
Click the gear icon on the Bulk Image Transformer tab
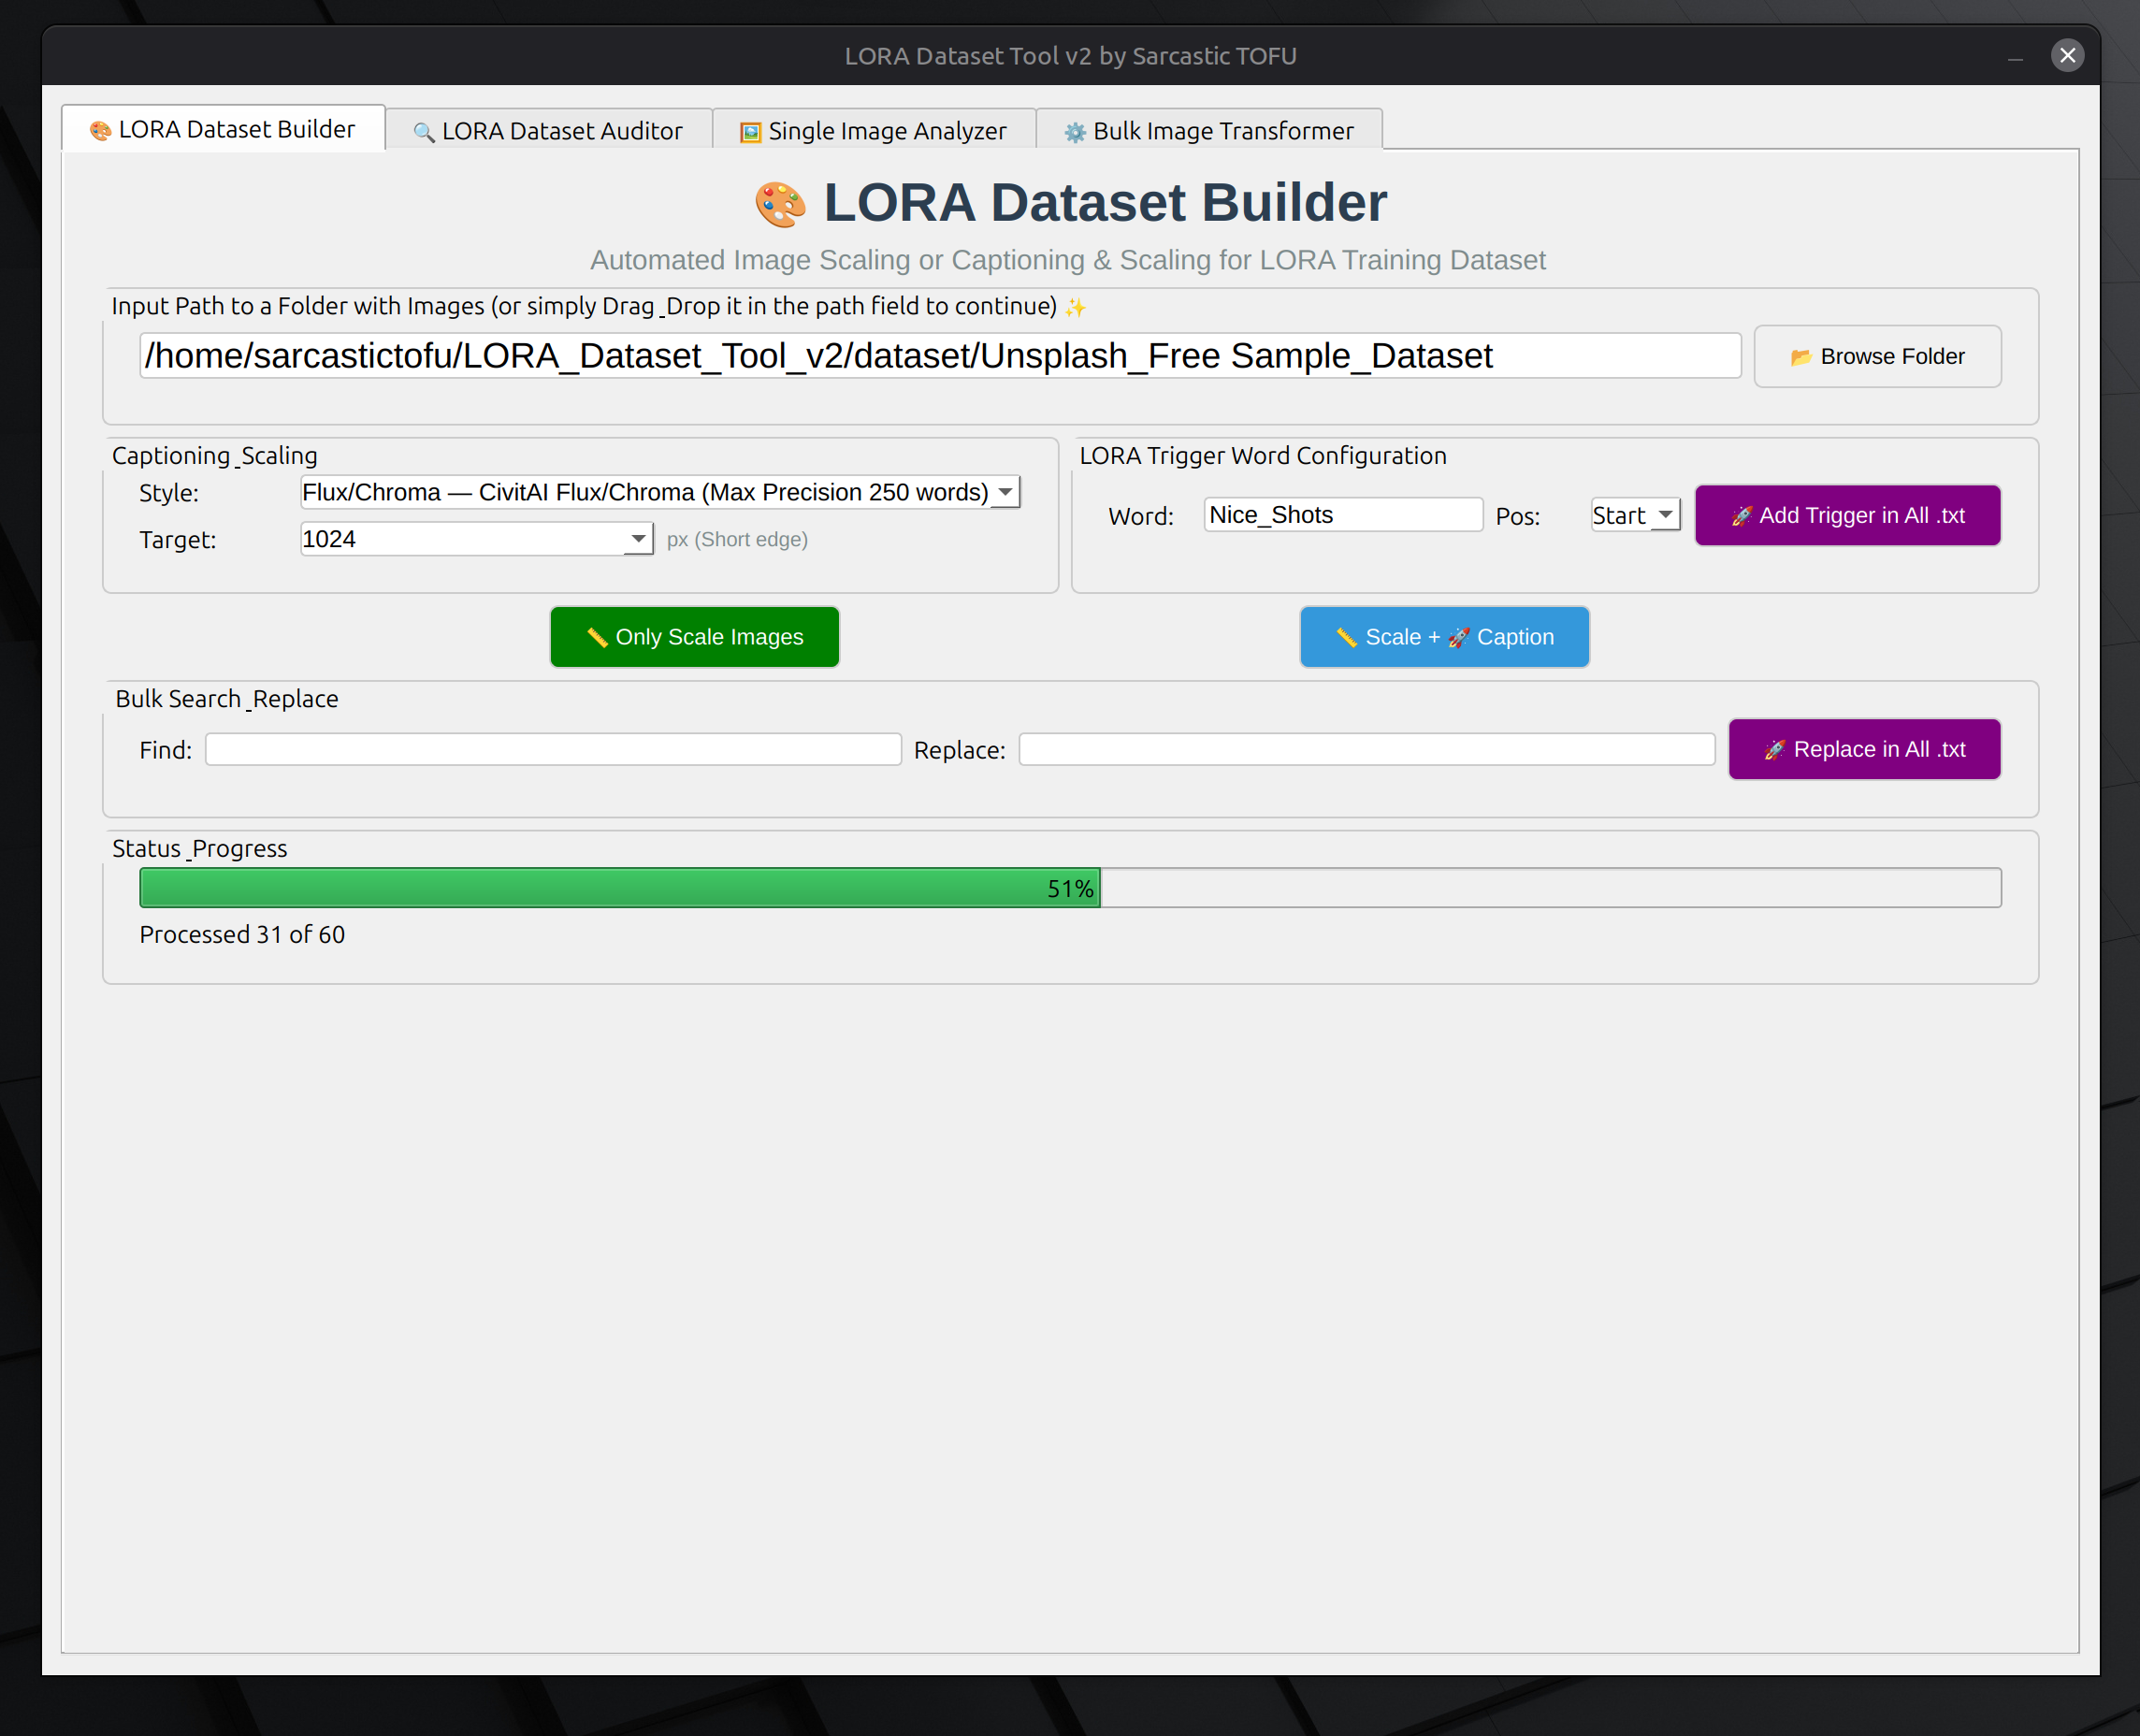tap(1075, 133)
